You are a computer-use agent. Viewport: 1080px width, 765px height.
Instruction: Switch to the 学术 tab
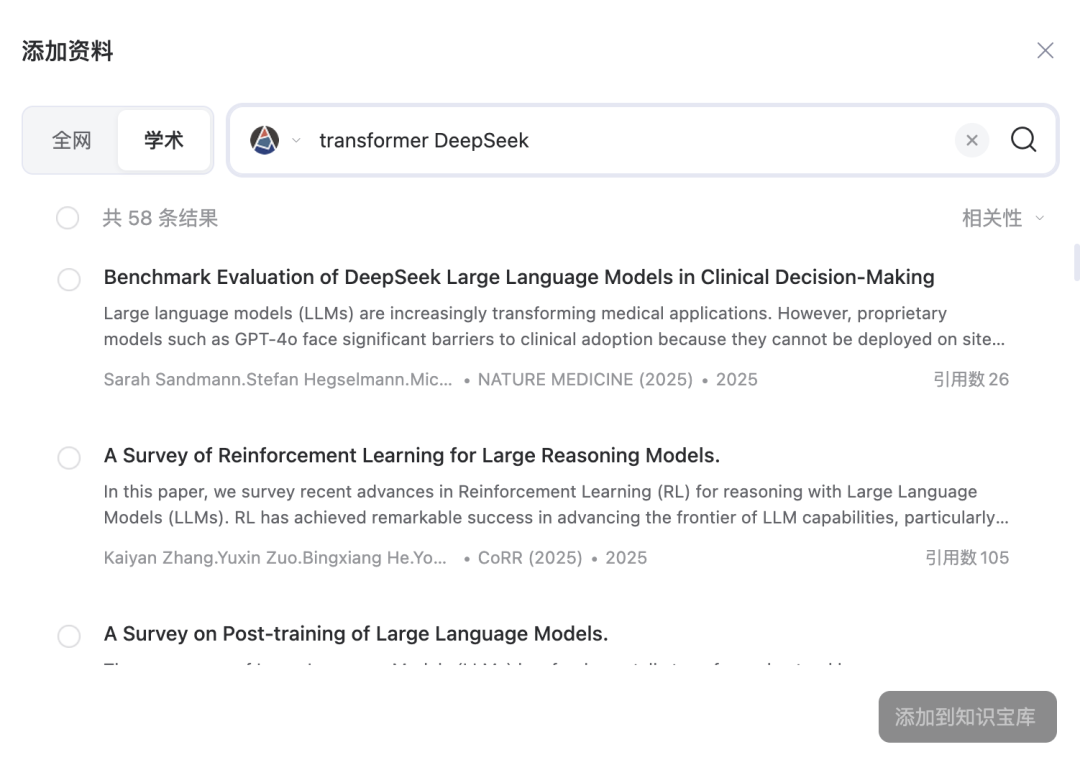click(x=164, y=140)
